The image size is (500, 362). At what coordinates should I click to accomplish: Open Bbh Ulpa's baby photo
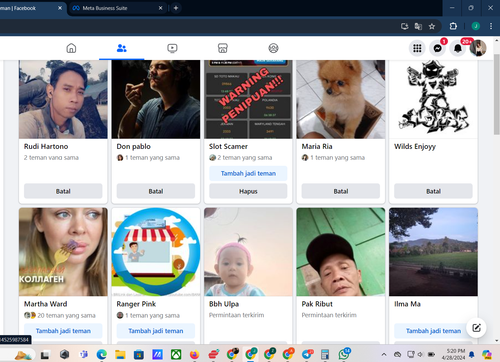click(x=248, y=252)
